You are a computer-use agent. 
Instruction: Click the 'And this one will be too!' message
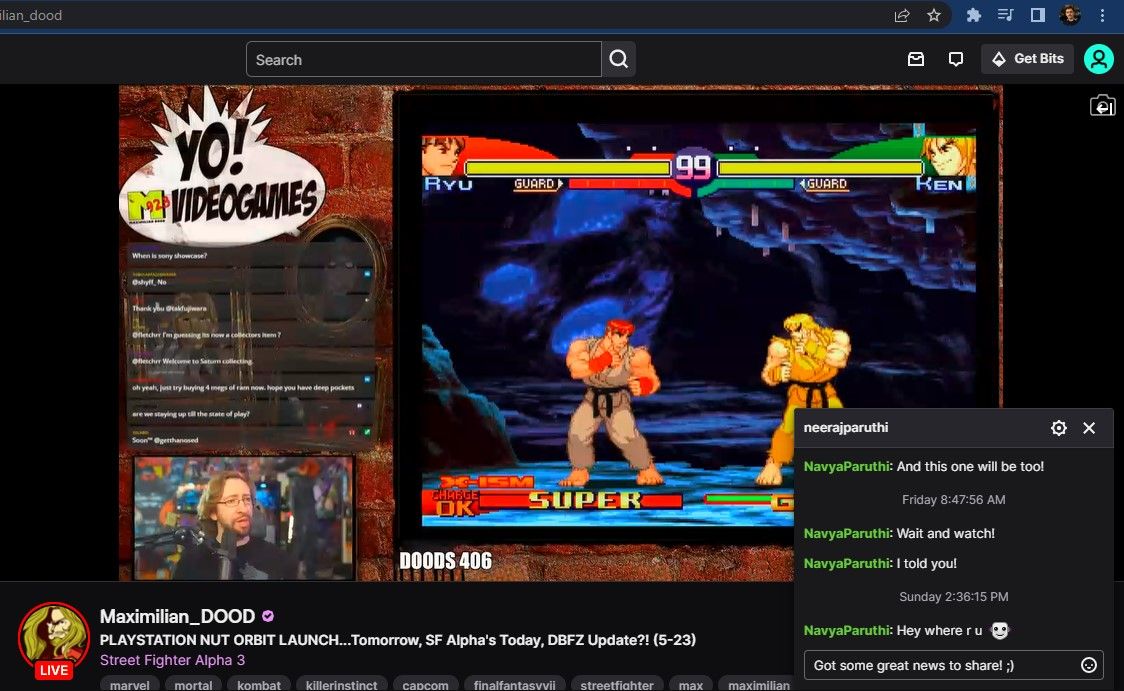click(971, 467)
